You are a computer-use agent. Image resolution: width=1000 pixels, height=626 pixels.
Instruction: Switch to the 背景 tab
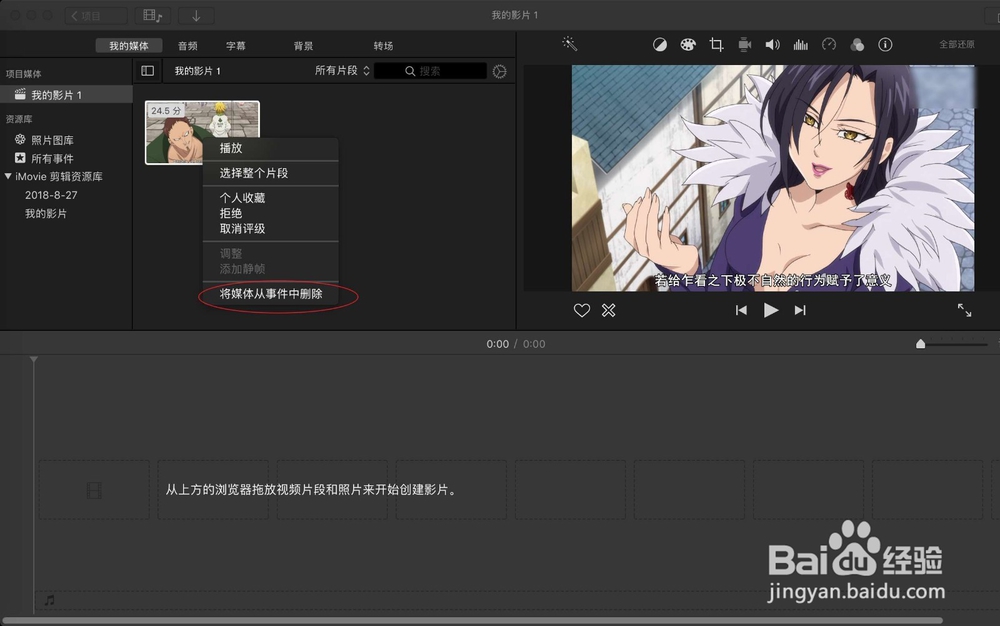304,46
